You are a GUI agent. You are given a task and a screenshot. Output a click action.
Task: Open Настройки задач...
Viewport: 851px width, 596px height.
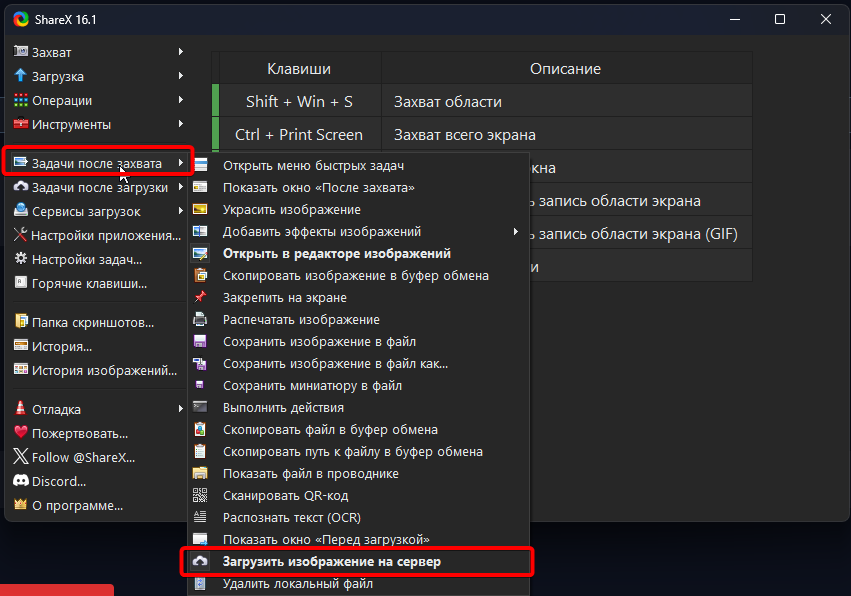pos(98,259)
